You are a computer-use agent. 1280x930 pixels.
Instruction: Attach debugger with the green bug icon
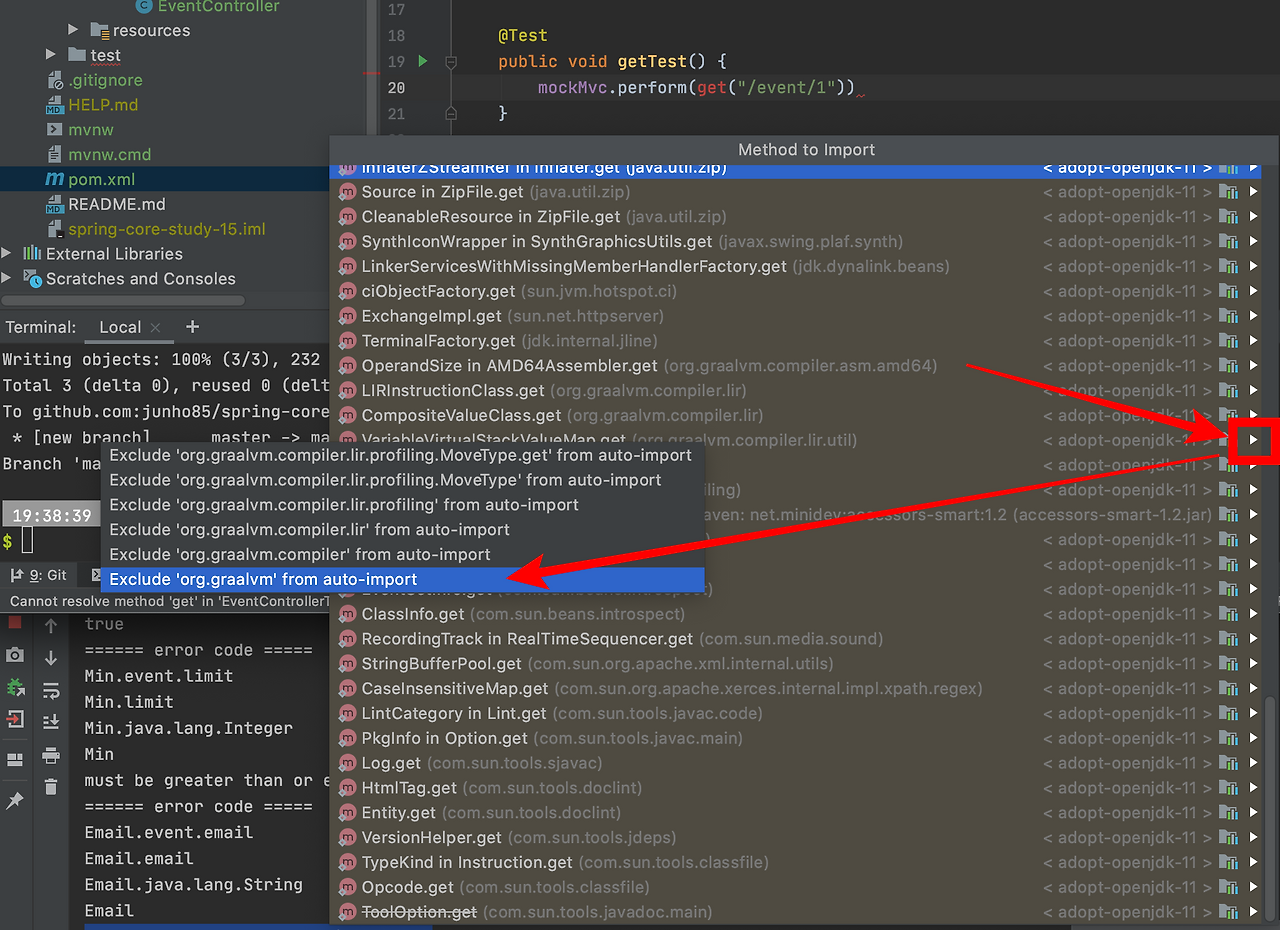(14, 688)
